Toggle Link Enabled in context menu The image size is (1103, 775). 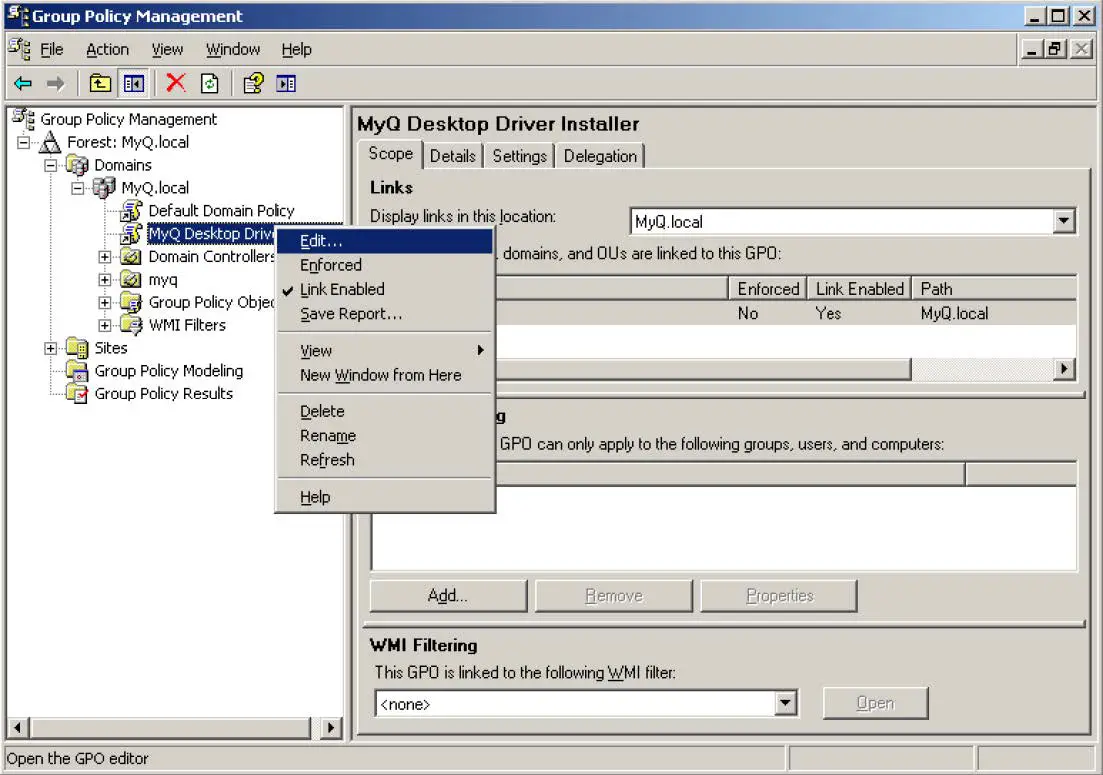pyautogui.click(x=342, y=289)
